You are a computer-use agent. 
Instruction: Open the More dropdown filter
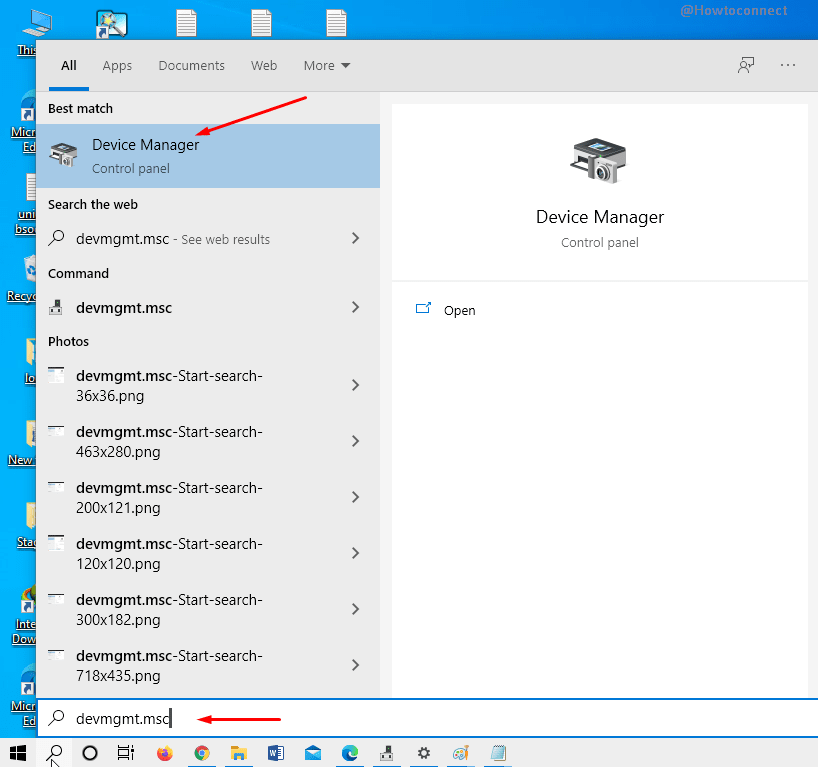pos(327,65)
